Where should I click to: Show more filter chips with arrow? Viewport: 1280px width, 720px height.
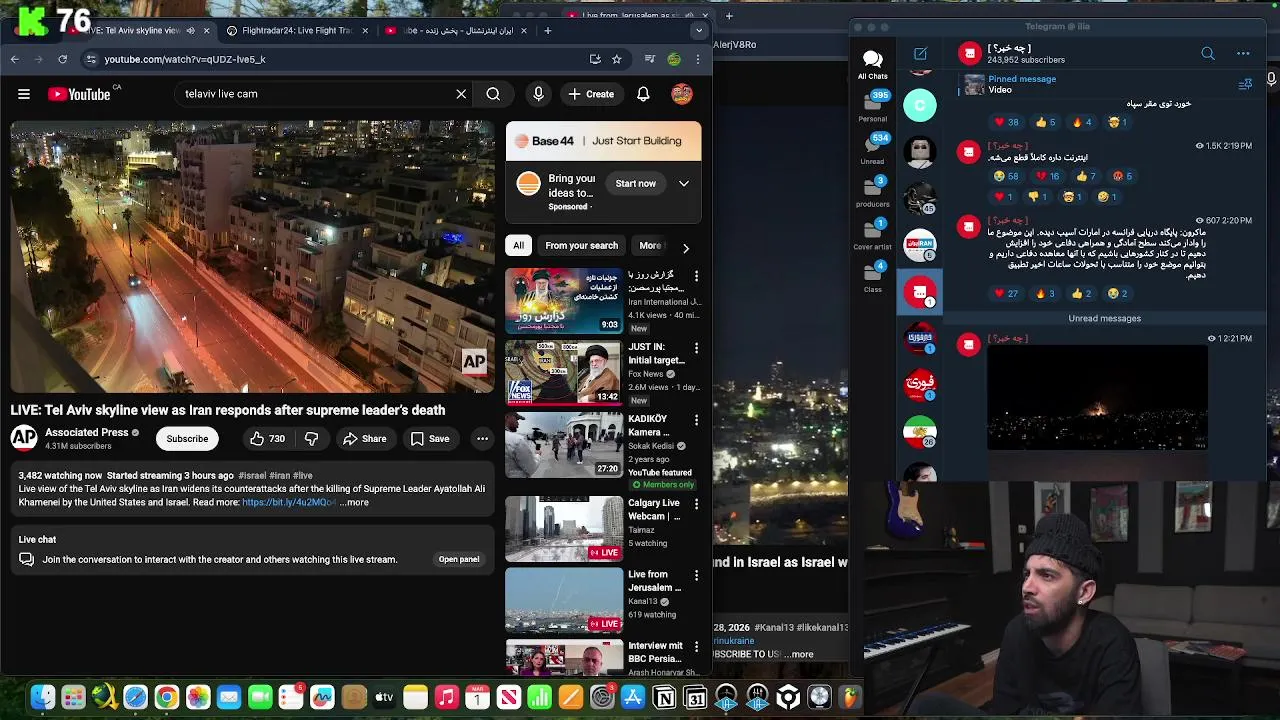(x=685, y=248)
